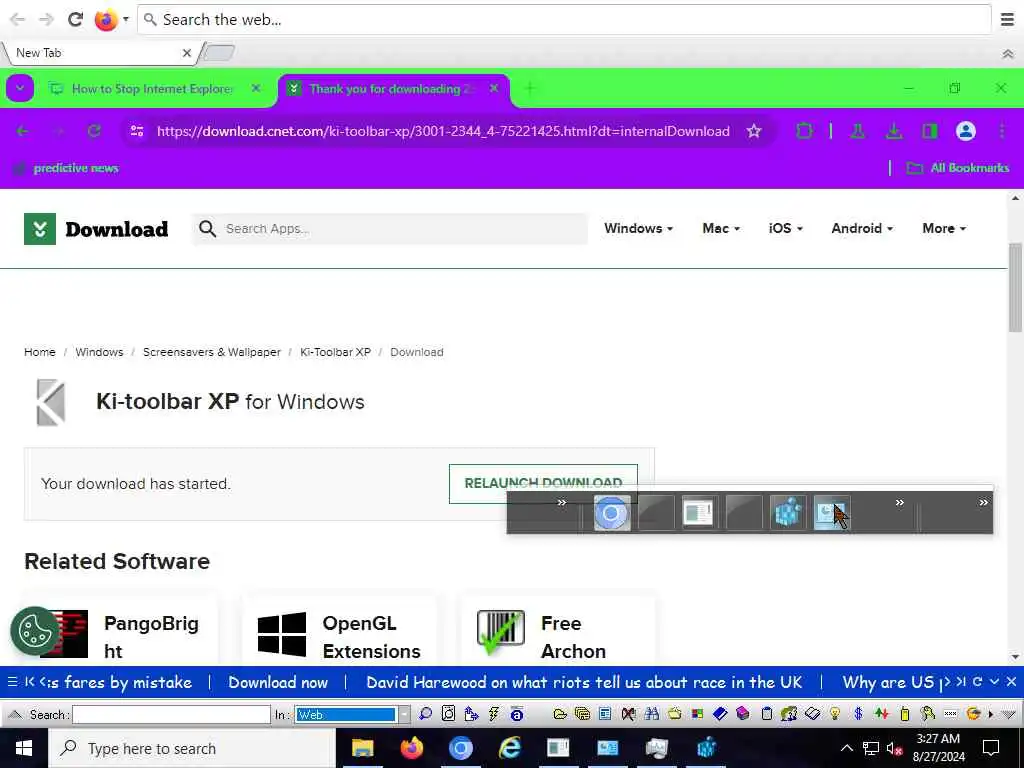1024x768 pixels.
Task: Open the OpenGL Extensions related software card
Action: (x=339, y=632)
